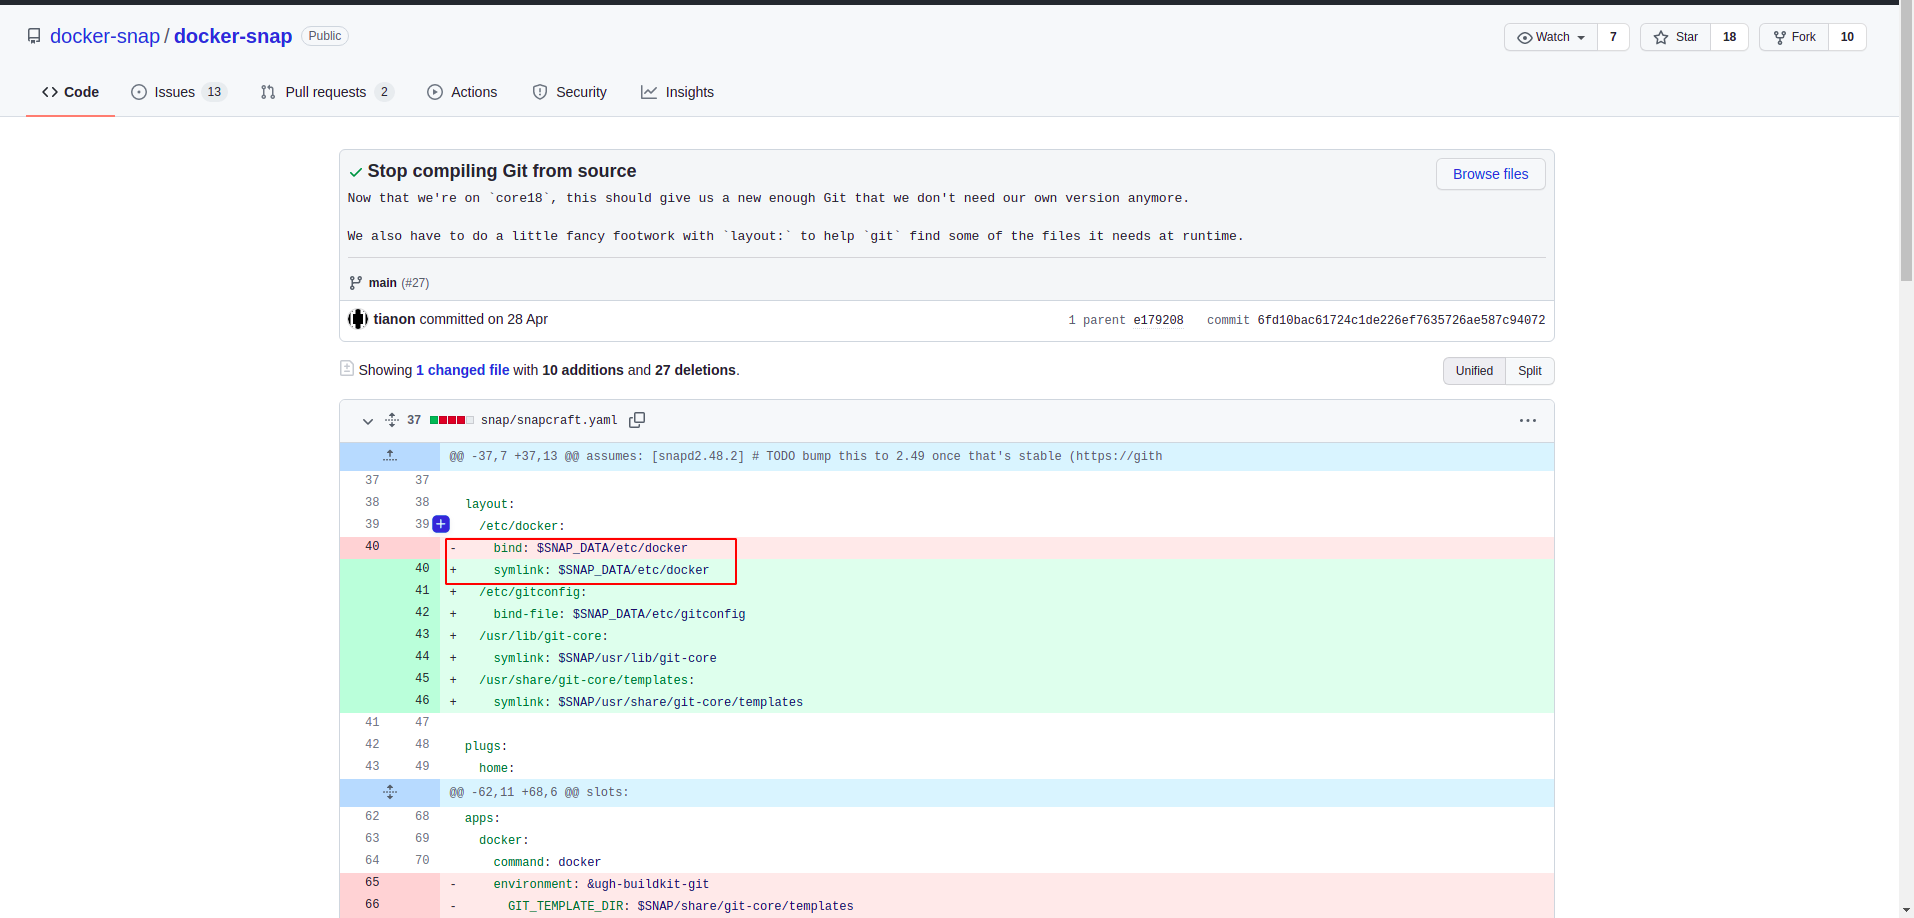The height and width of the screenshot is (918, 1914).
Task: Add a comment on line 39
Action: click(441, 524)
